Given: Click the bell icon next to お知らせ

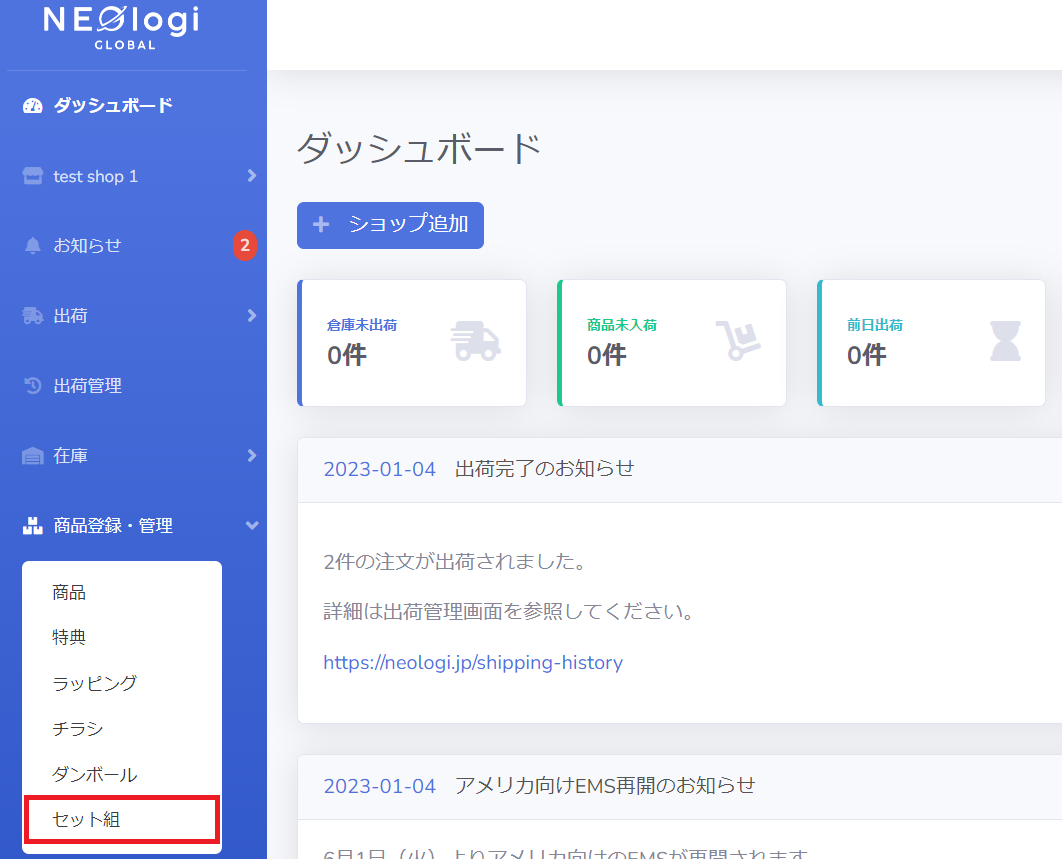Looking at the screenshot, I should point(33,245).
